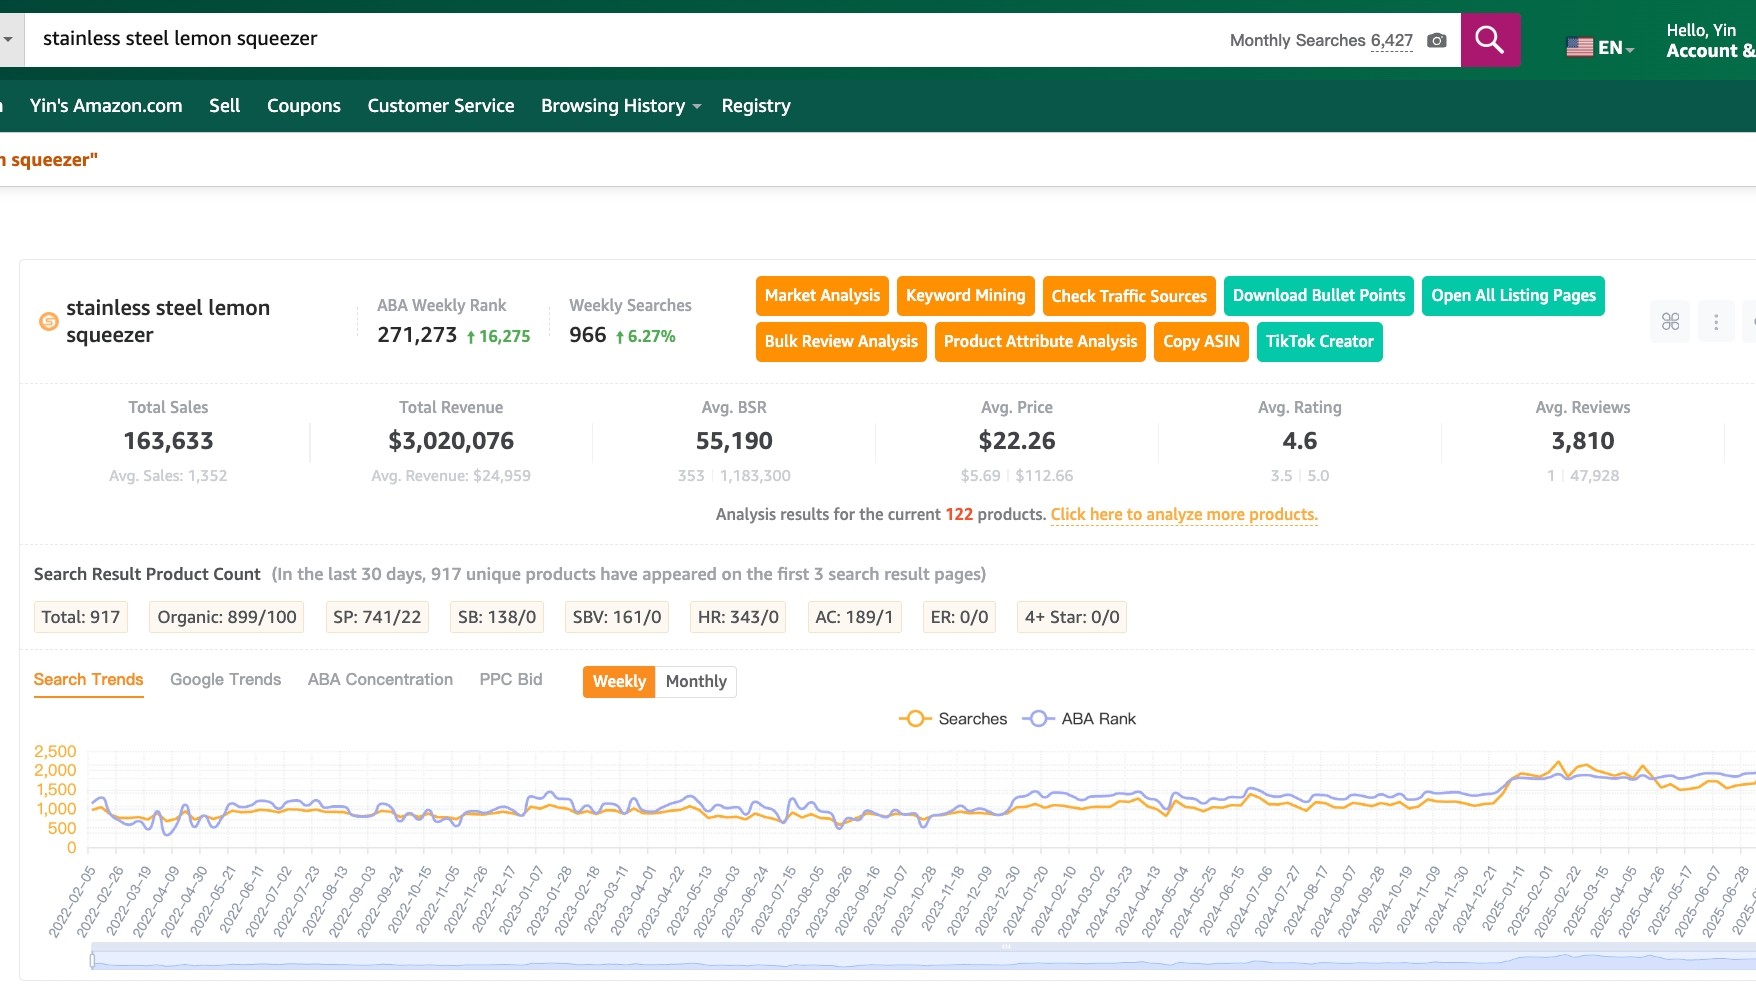The width and height of the screenshot is (1756, 988).
Task: Open the grid apps icon near keyword toolbar
Action: (x=1669, y=321)
